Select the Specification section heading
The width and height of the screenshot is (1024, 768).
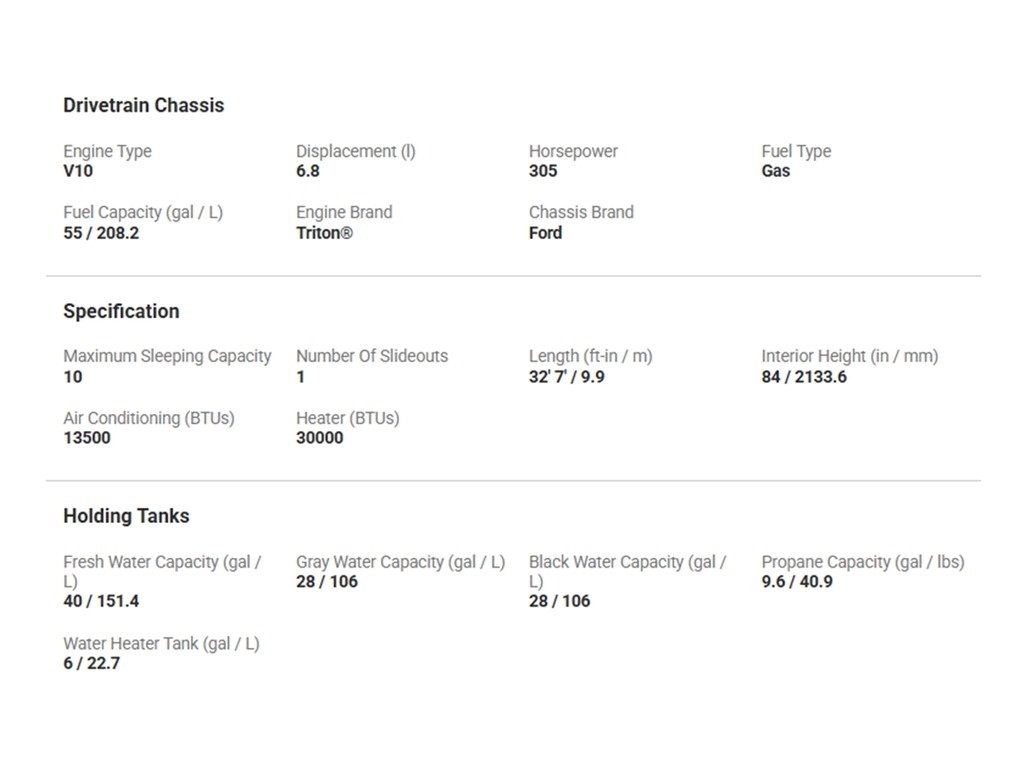click(x=121, y=311)
